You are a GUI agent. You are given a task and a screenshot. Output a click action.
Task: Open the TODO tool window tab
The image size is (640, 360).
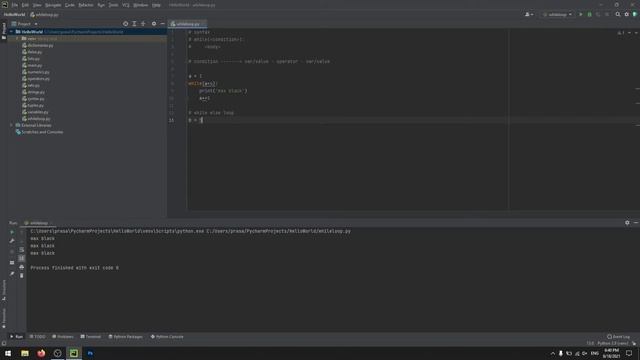point(38,337)
